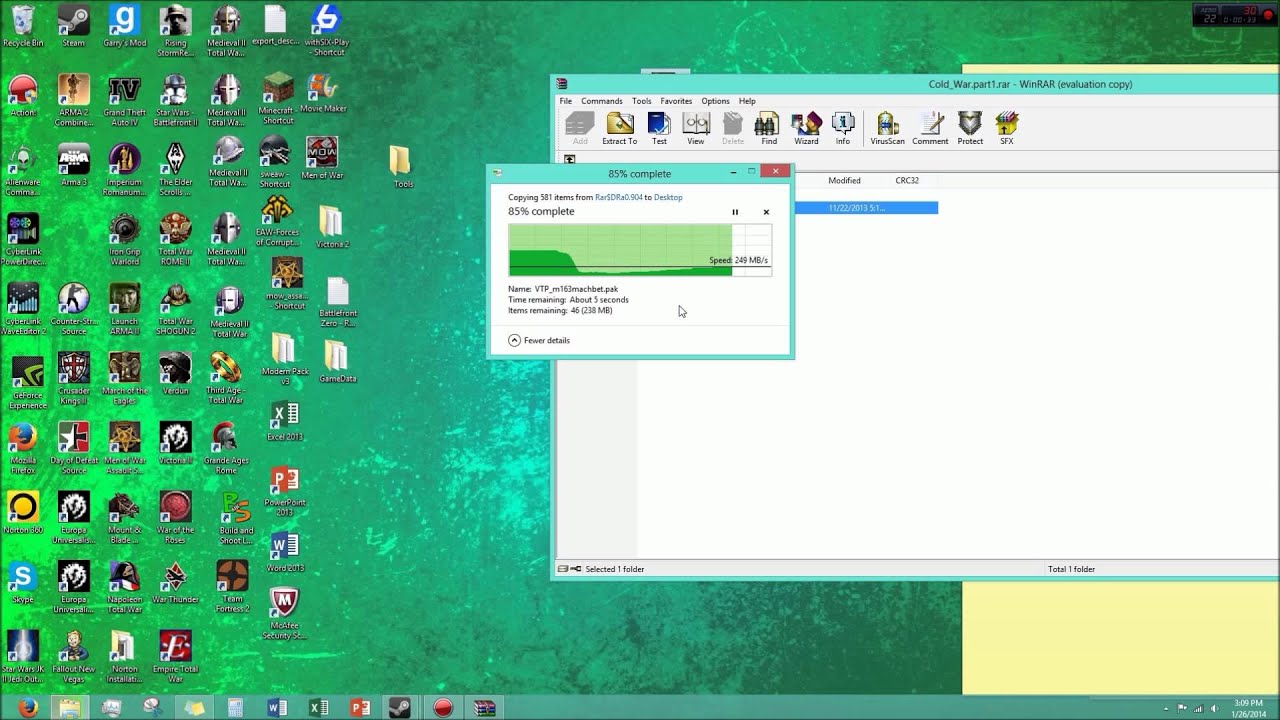Open the File menu in WinRAR
Screen dimensions: 1280x720
pos(565,101)
